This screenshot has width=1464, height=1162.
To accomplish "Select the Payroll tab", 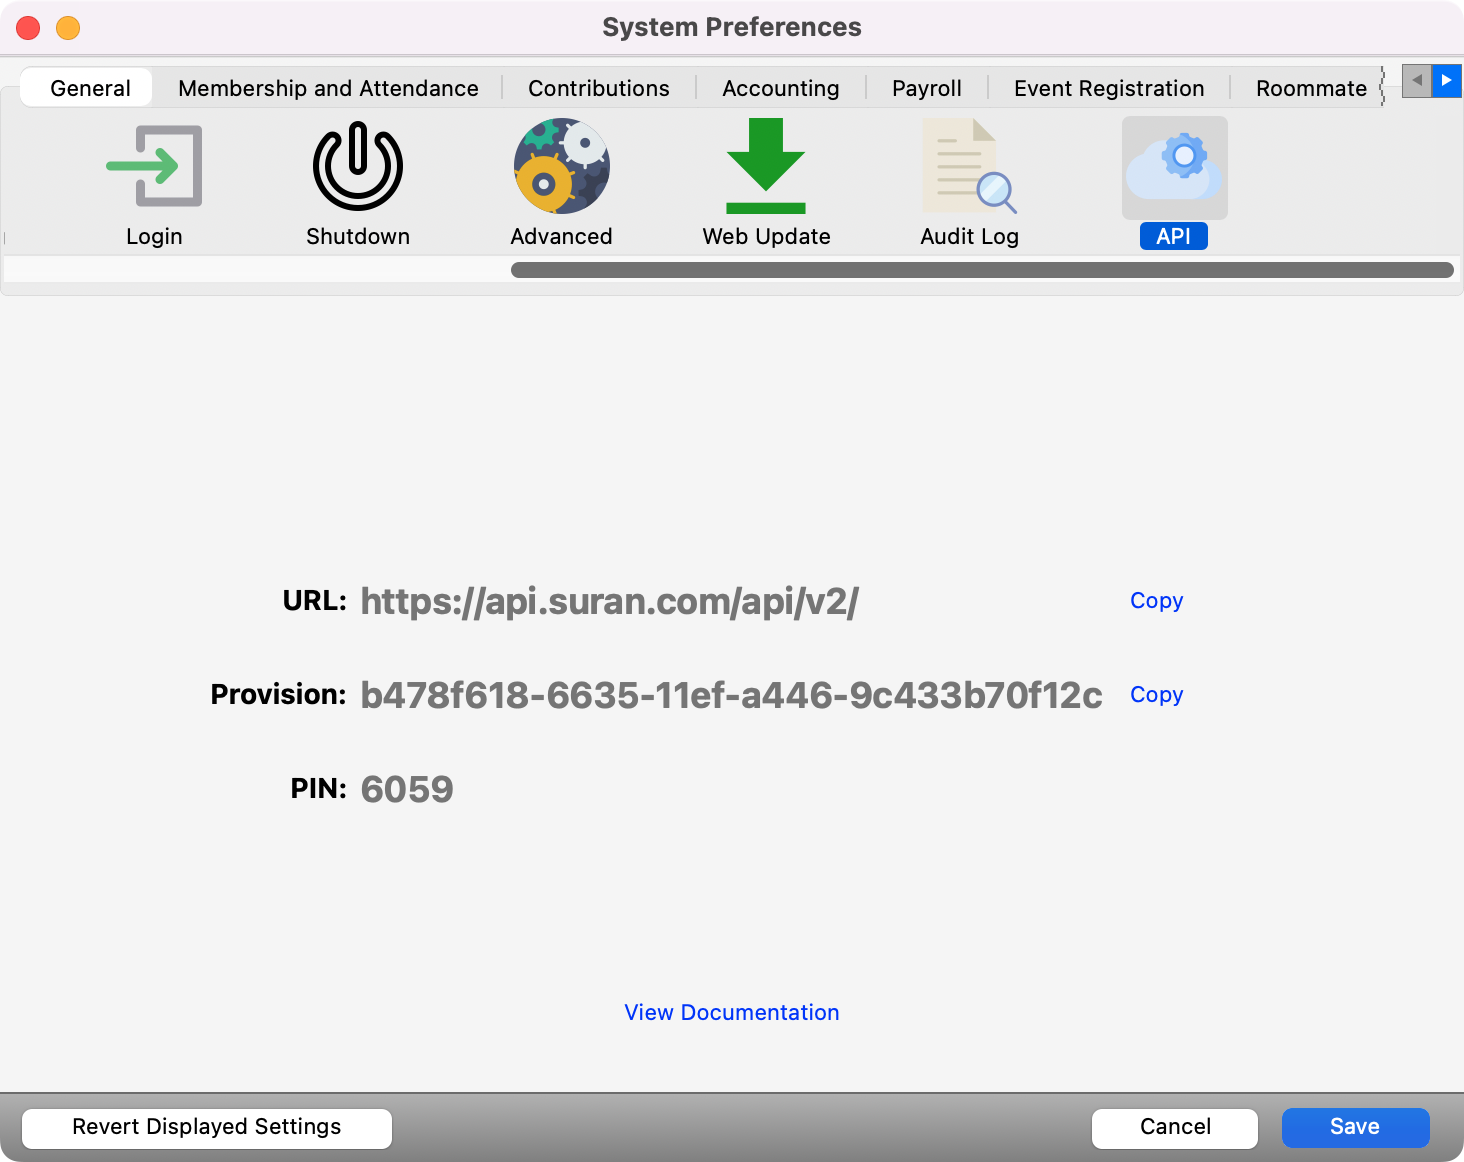I will pyautogui.click(x=926, y=88).
